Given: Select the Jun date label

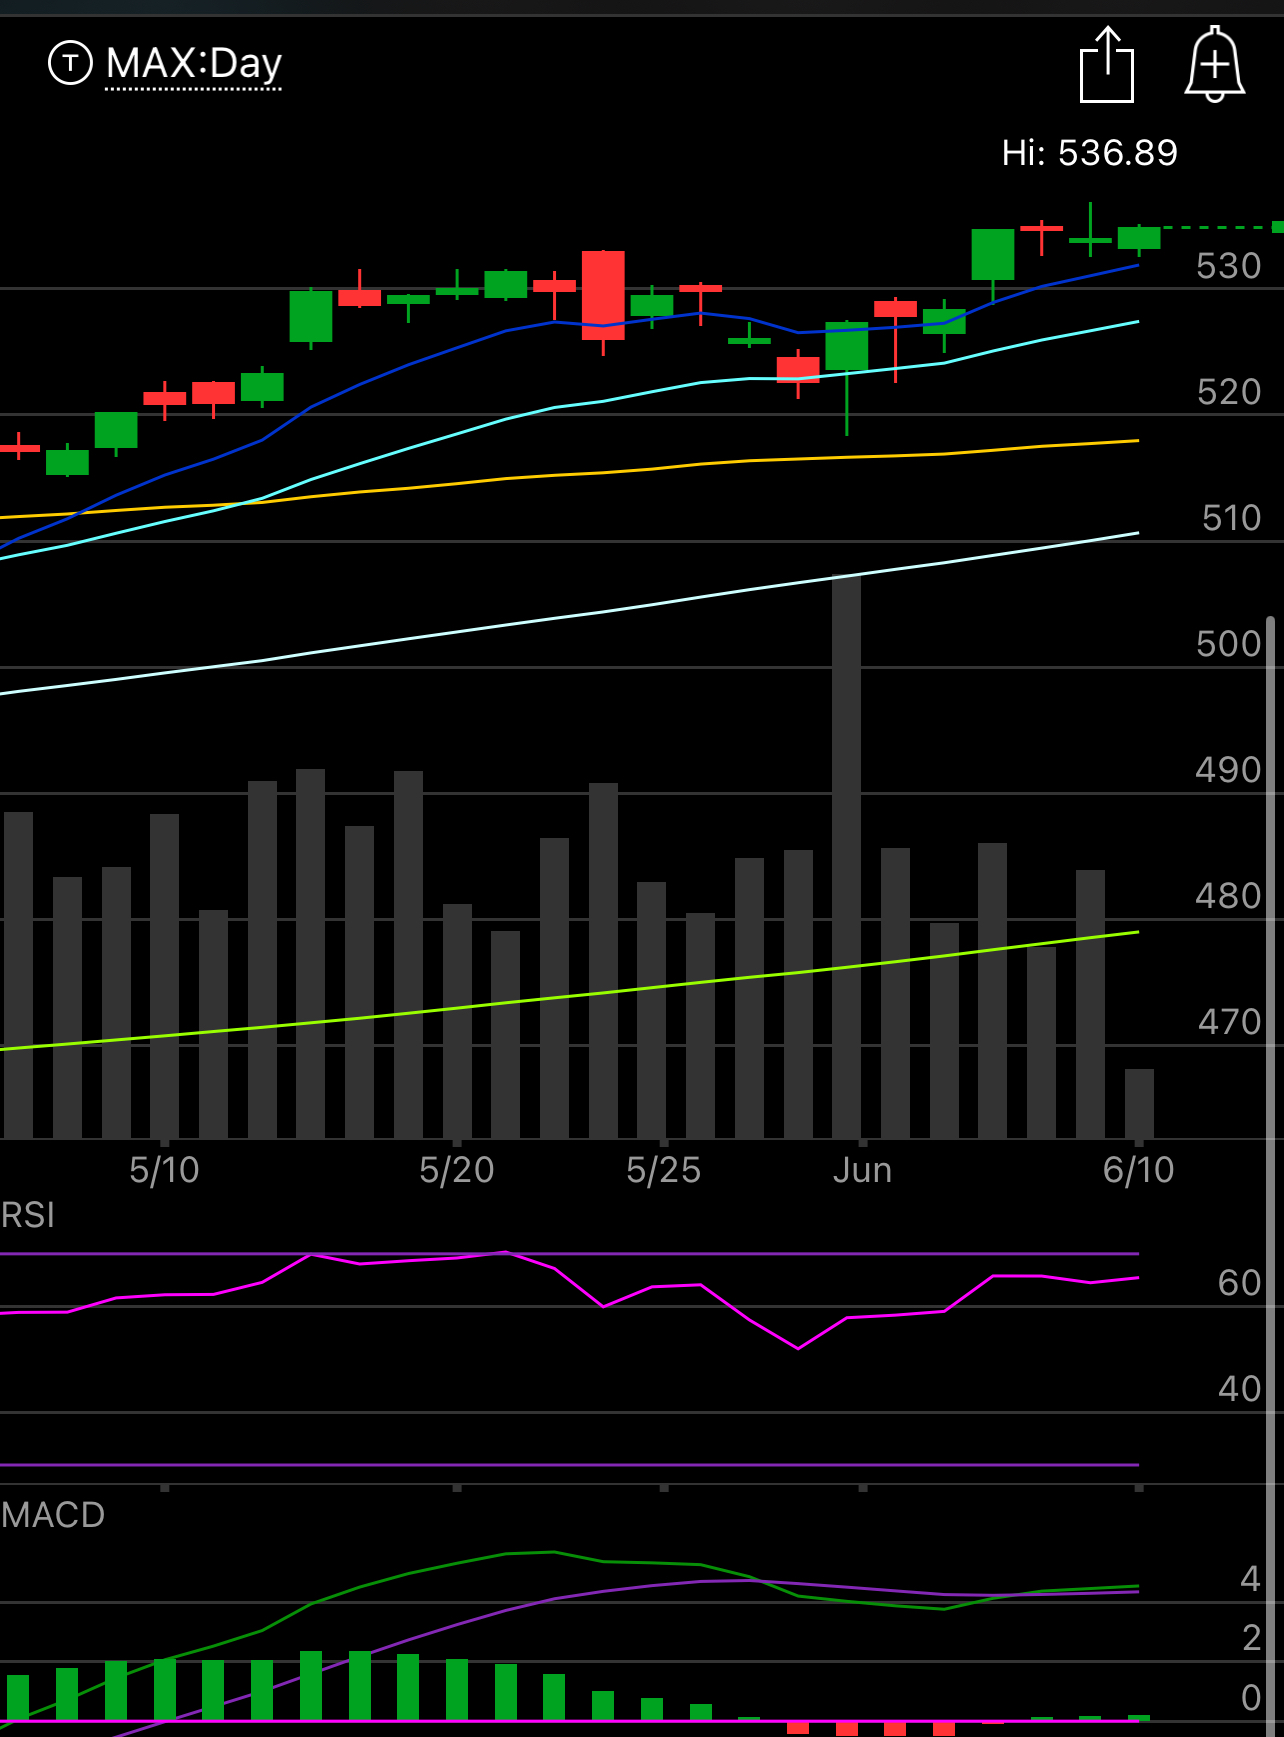Looking at the screenshot, I should point(862,1170).
